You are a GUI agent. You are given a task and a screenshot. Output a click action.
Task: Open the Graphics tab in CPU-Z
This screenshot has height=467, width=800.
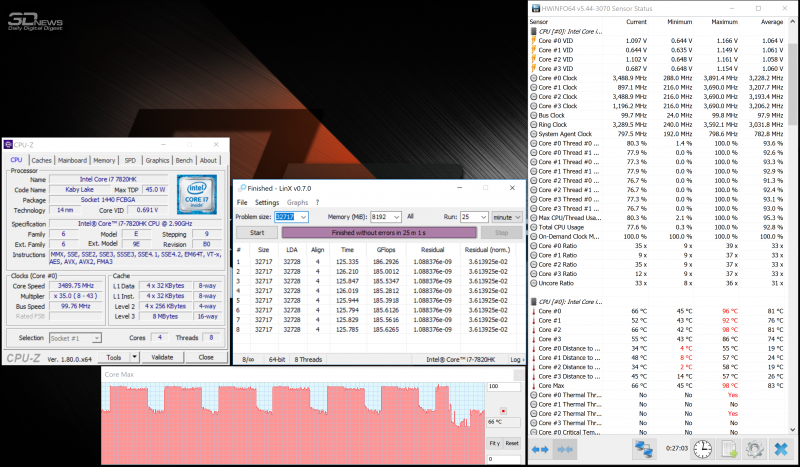tap(157, 160)
